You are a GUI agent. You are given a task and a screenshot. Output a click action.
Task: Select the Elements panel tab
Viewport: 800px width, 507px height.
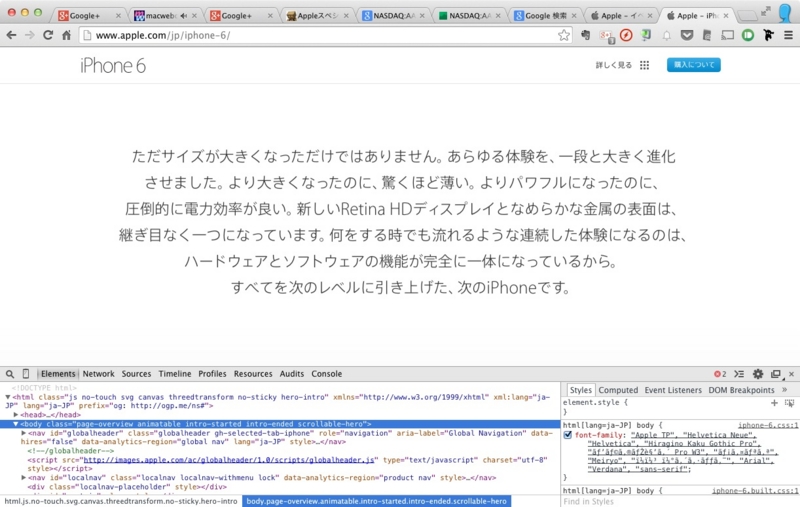pyautogui.click(x=58, y=374)
